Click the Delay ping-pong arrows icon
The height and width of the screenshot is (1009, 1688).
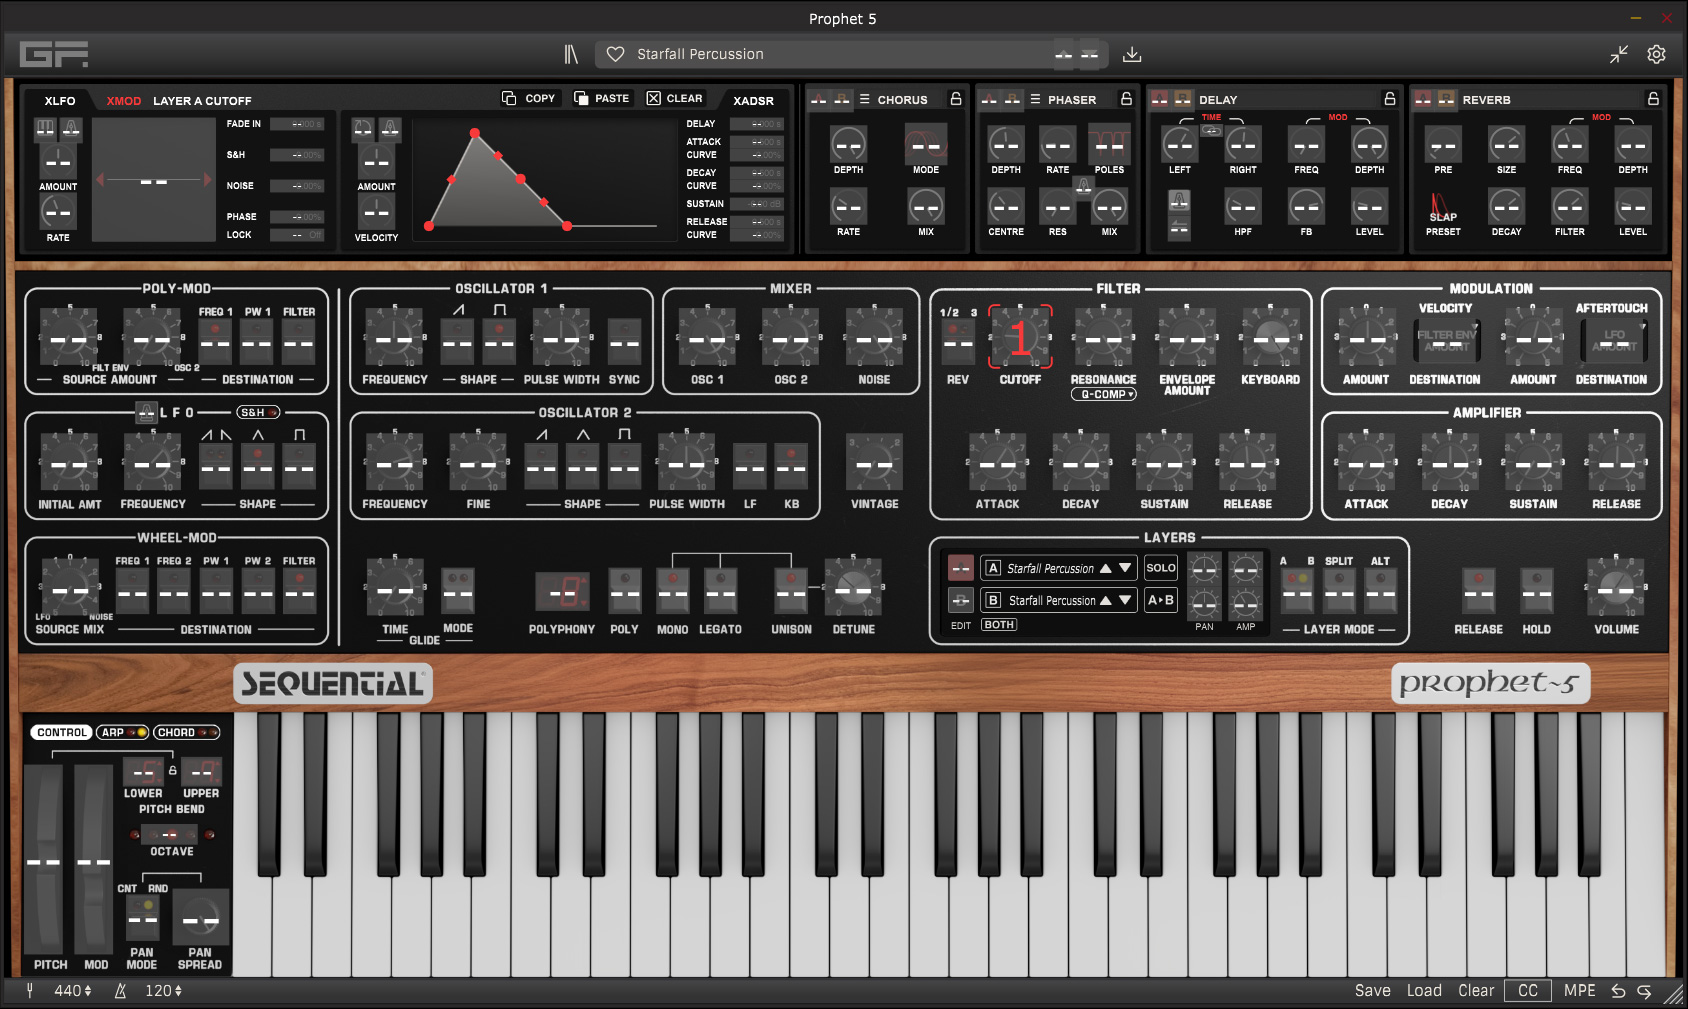(x=1180, y=228)
